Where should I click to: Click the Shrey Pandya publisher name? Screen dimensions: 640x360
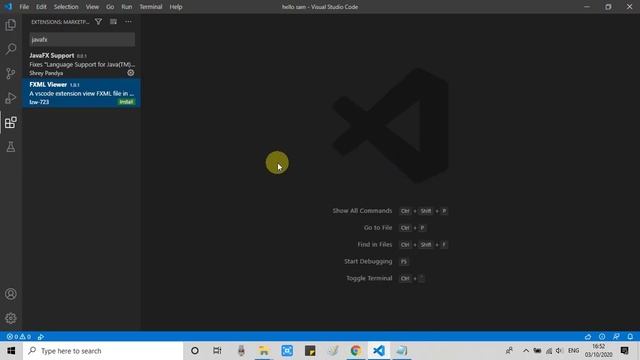pos(46,73)
